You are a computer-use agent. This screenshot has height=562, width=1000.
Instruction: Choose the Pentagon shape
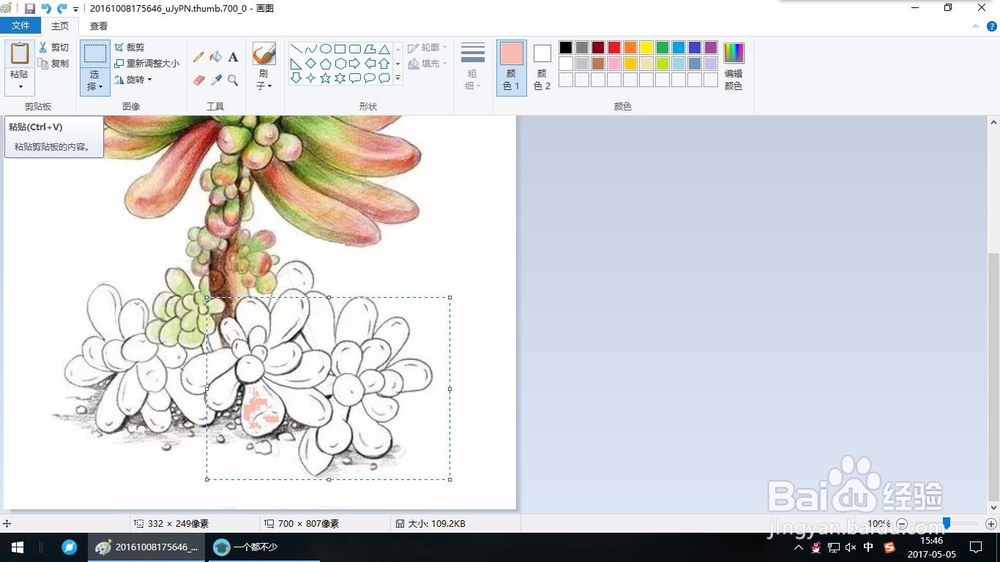(x=325, y=64)
